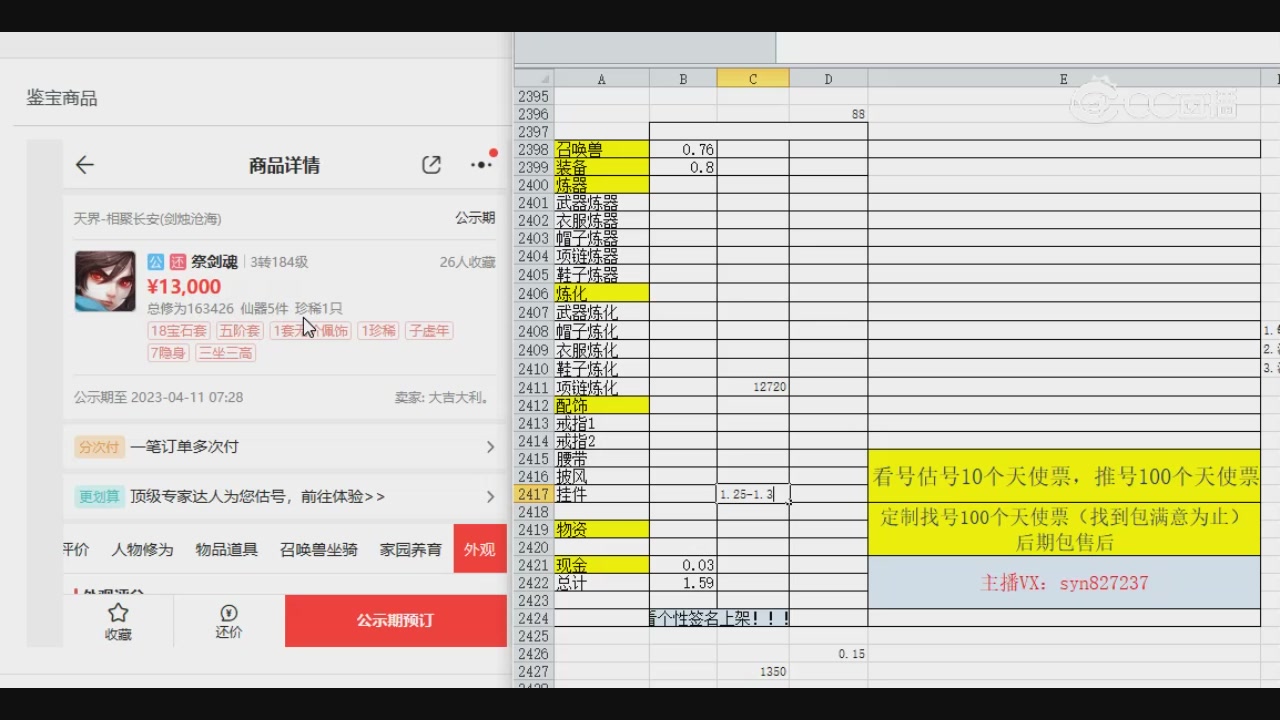Image resolution: width=1280 pixels, height=720 pixels.
Task: Select the yellow cell labeled 炼化
Action: (x=602, y=294)
